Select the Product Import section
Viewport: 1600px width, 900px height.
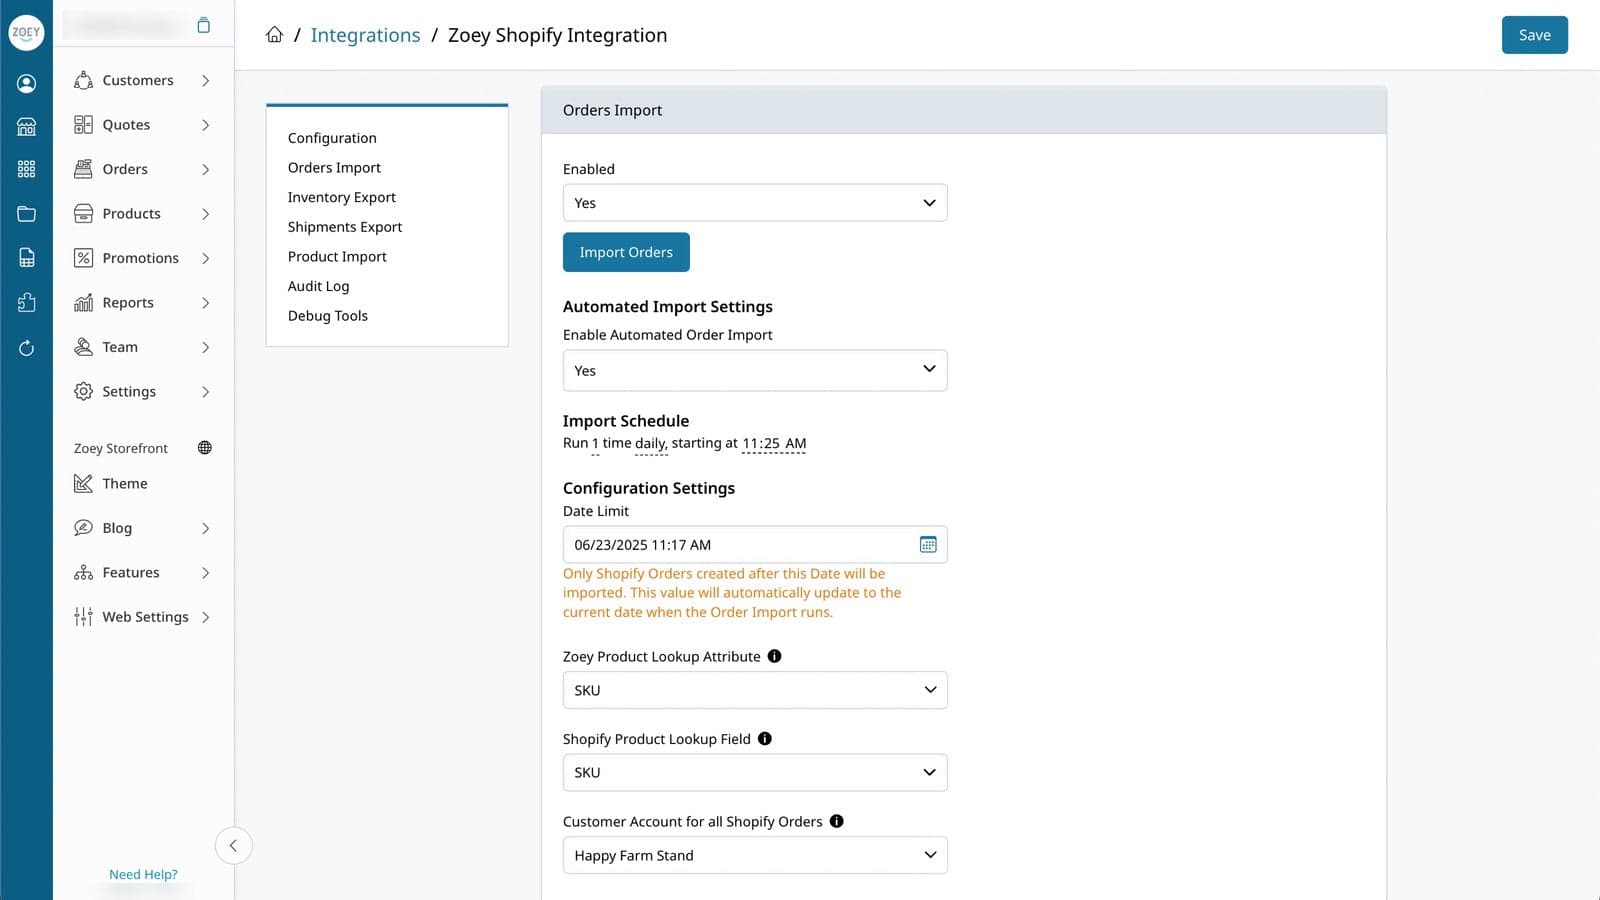[337, 256]
